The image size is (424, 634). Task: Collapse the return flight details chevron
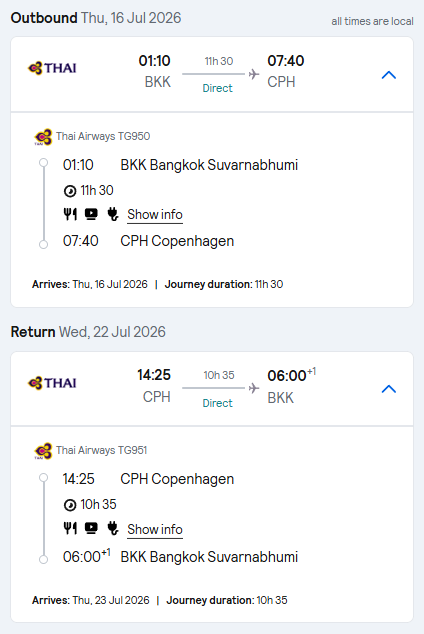pos(388,389)
